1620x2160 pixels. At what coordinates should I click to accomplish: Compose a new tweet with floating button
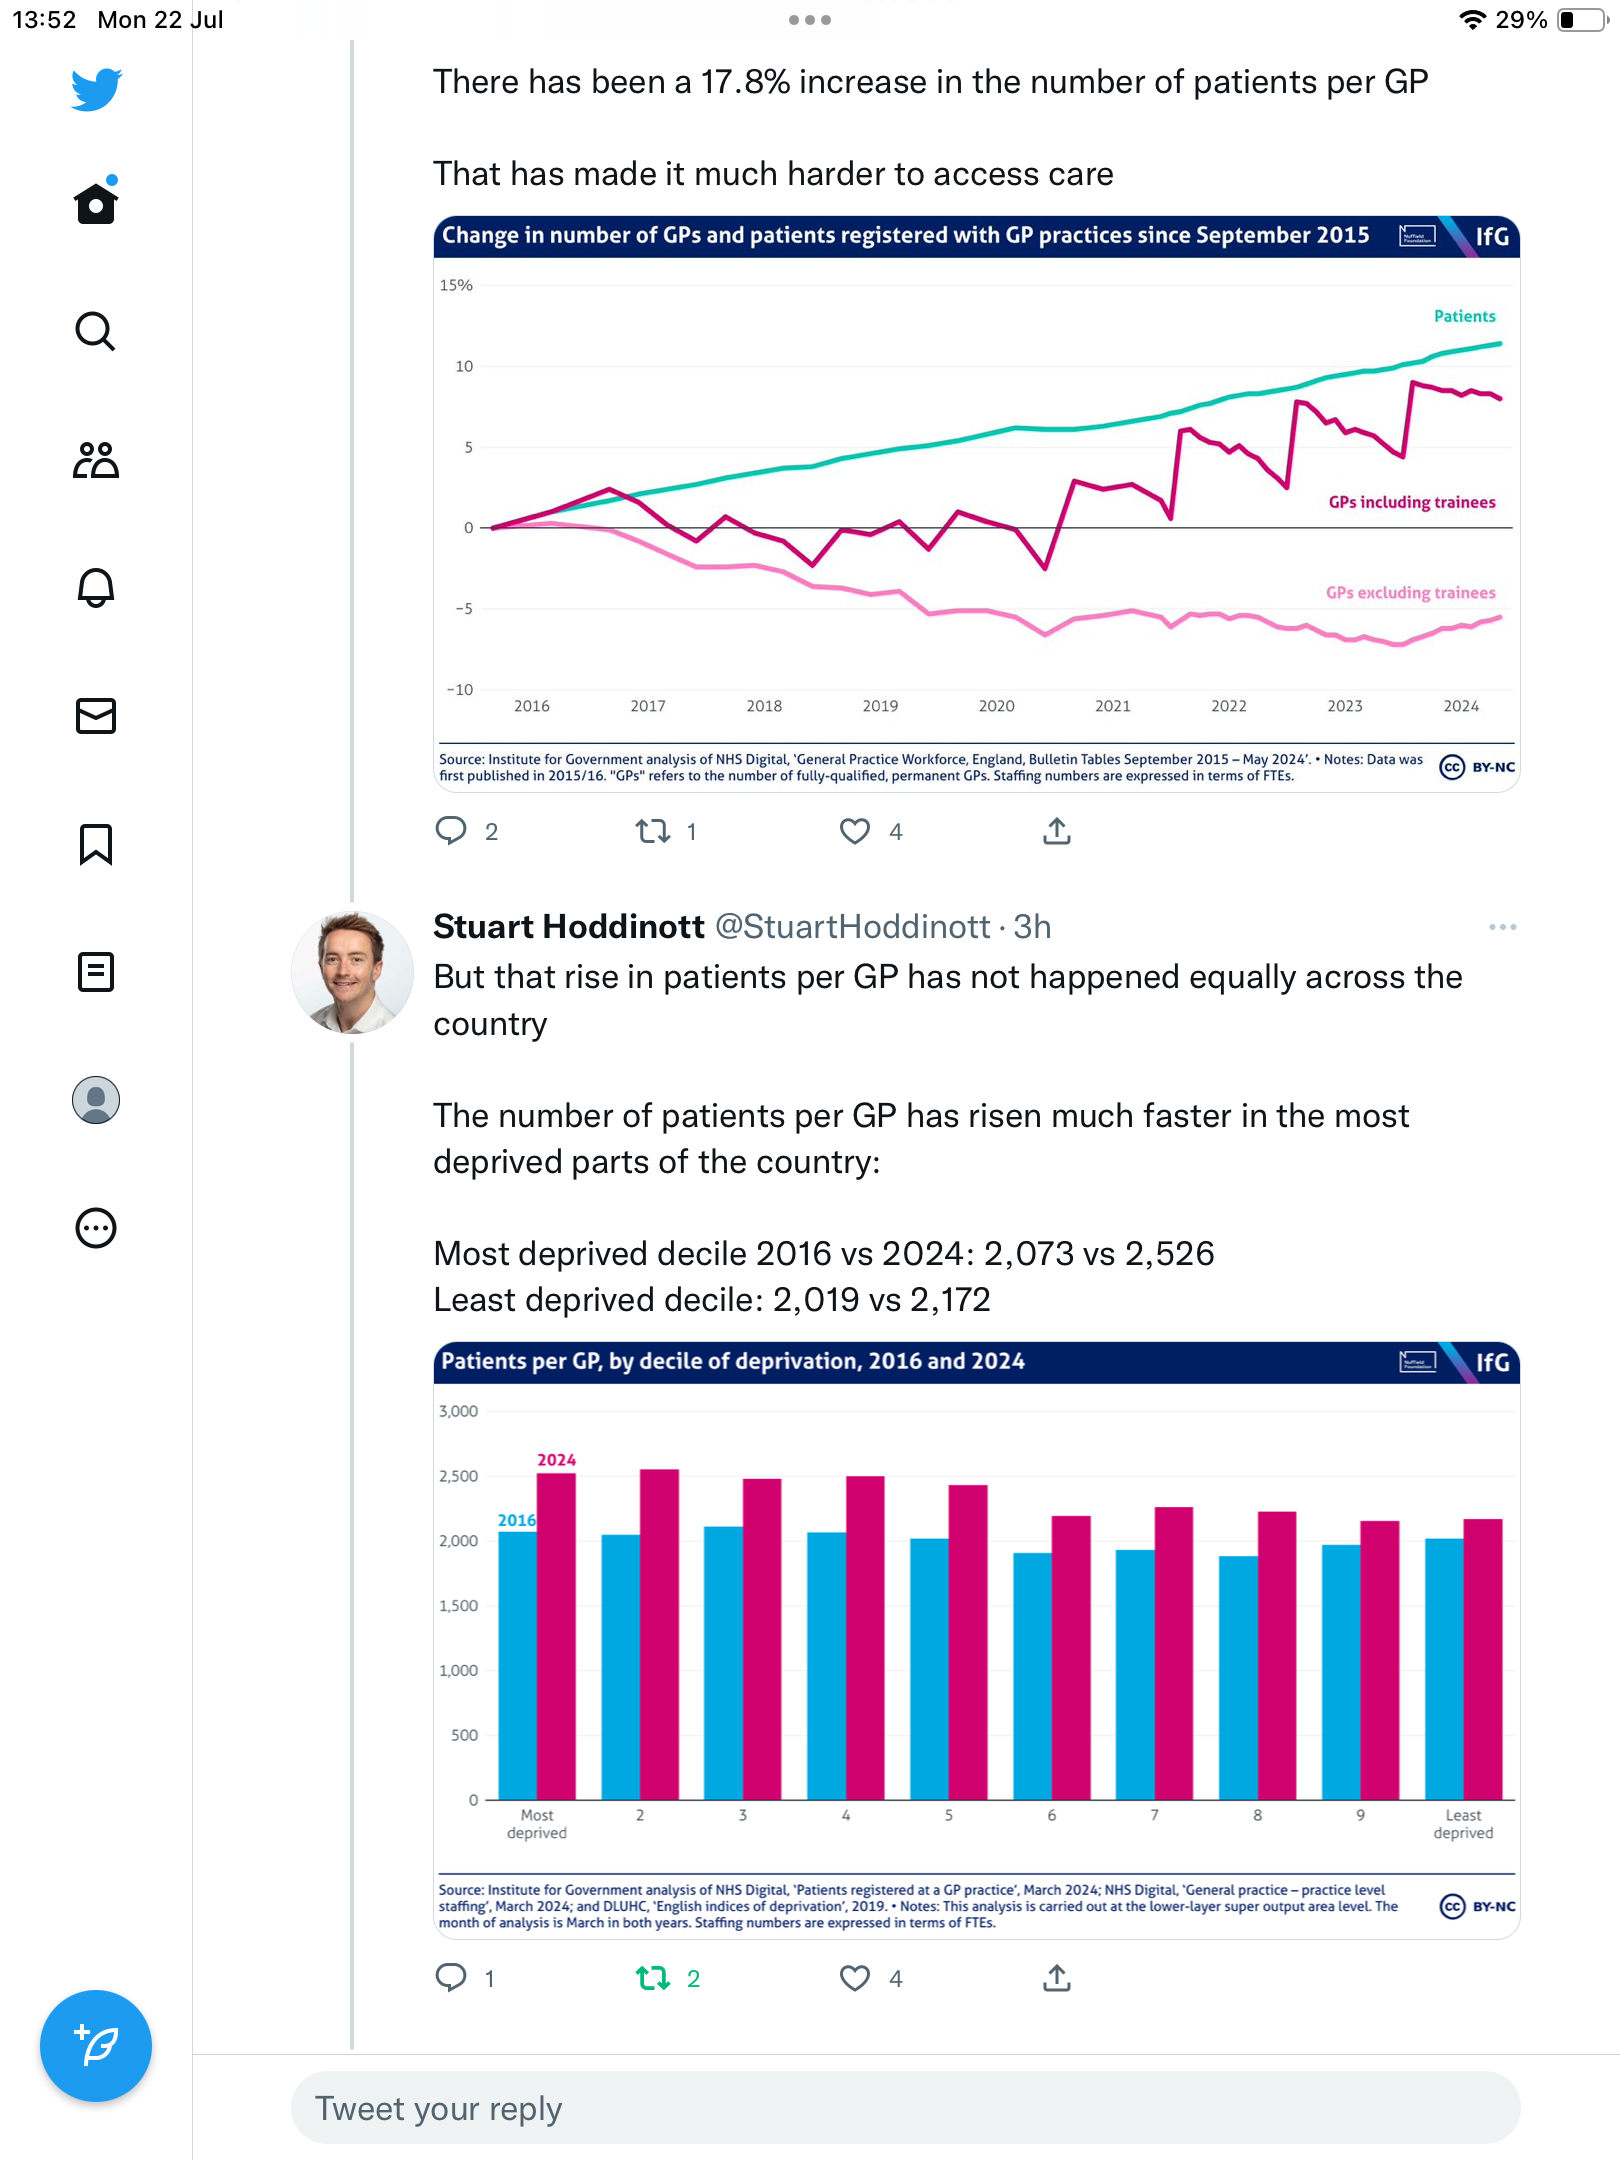coord(96,2046)
